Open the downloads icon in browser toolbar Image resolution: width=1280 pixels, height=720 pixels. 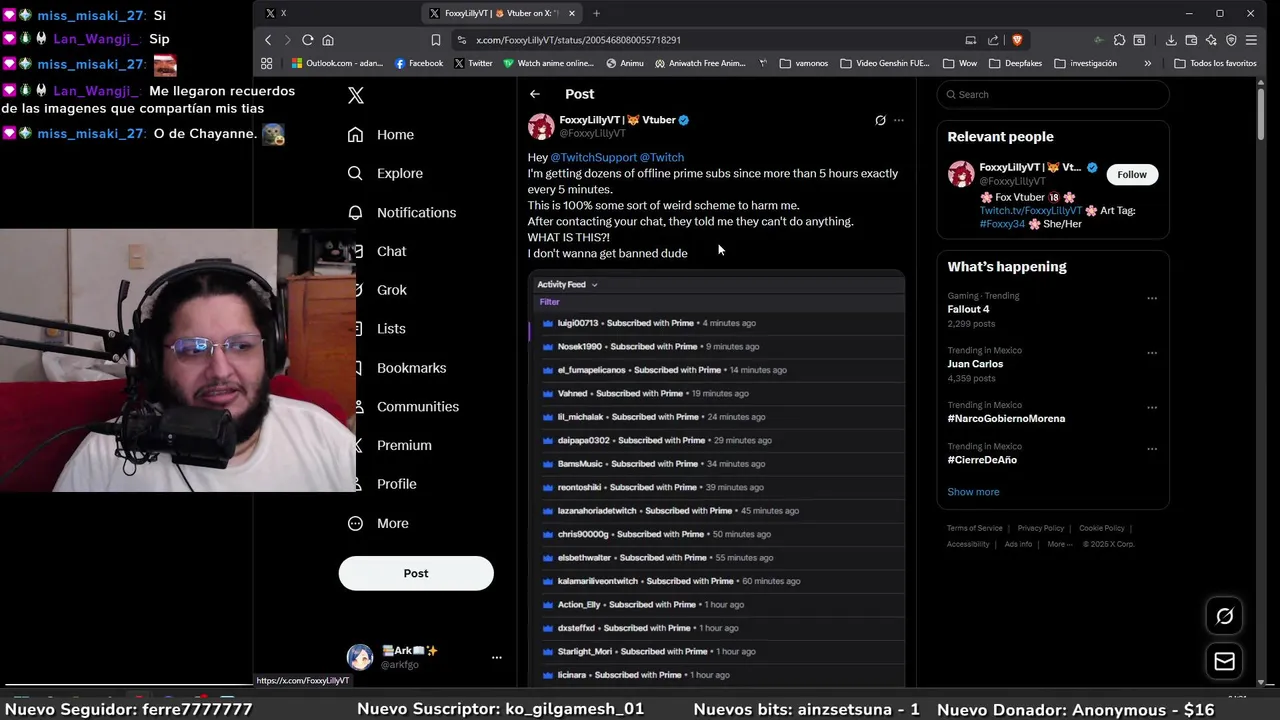click(x=1171, y=40)
